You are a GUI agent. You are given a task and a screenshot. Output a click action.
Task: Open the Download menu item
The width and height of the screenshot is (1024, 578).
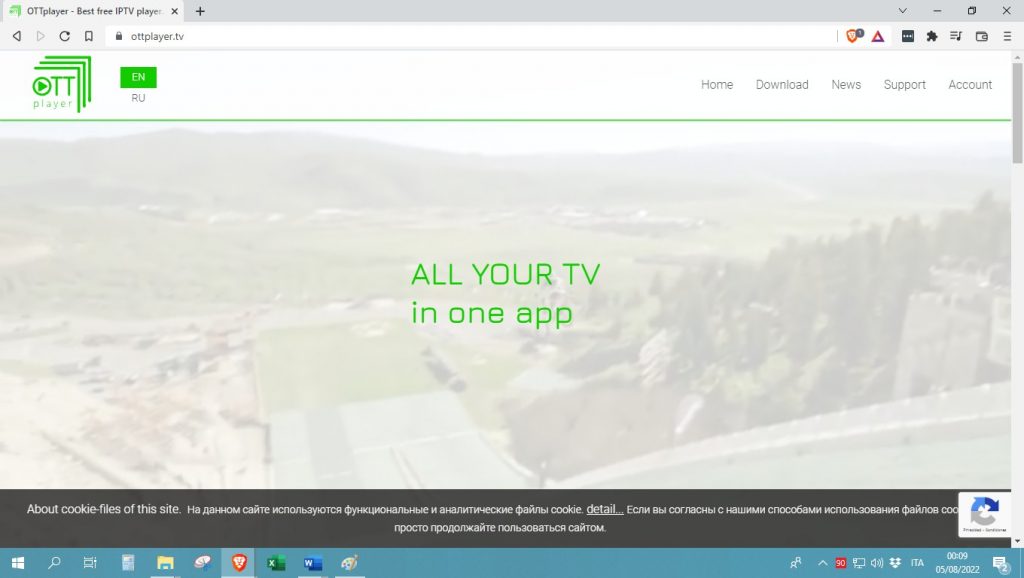click(x=781, y=85)
